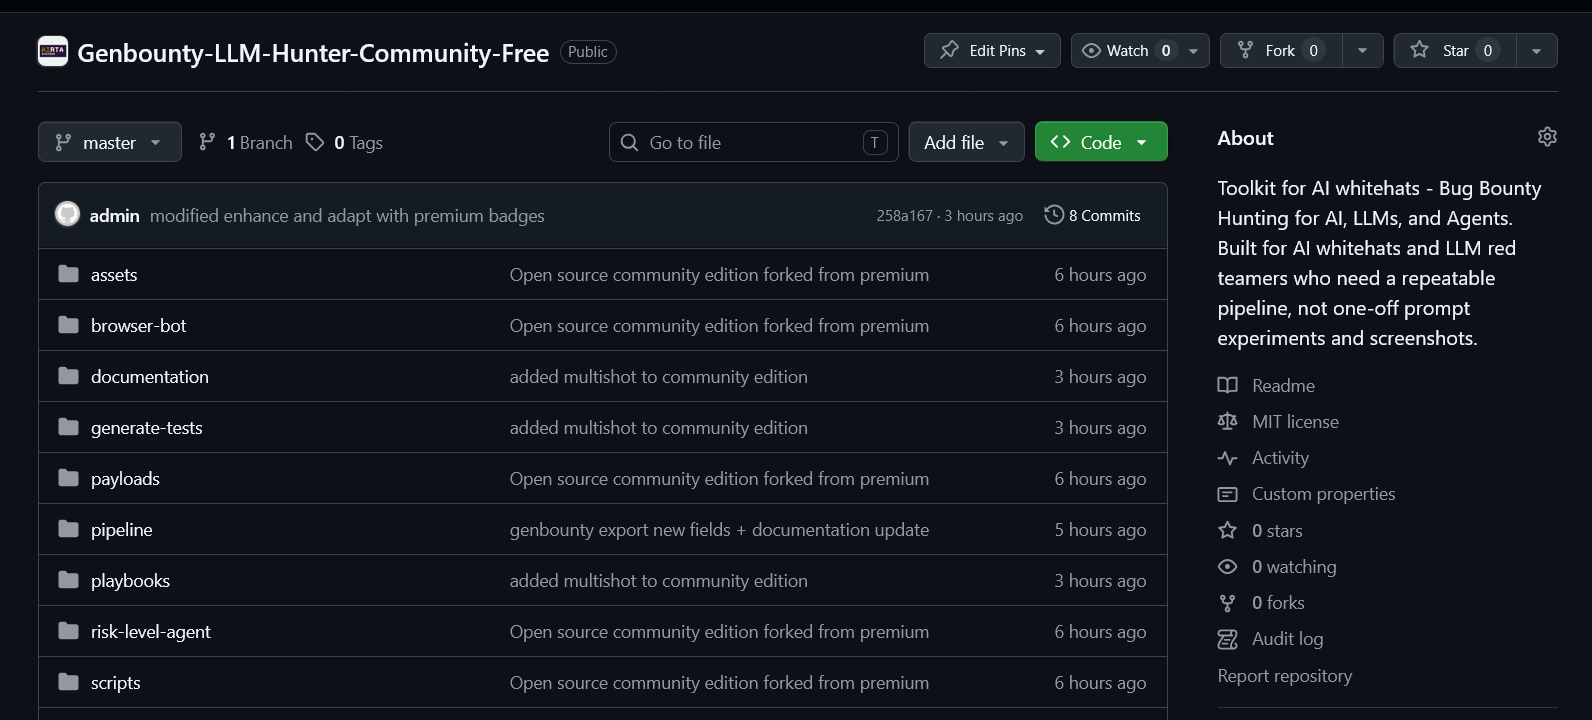Open the assets folder name
This screenshot has height=720, width=1592.
(114, 274)
